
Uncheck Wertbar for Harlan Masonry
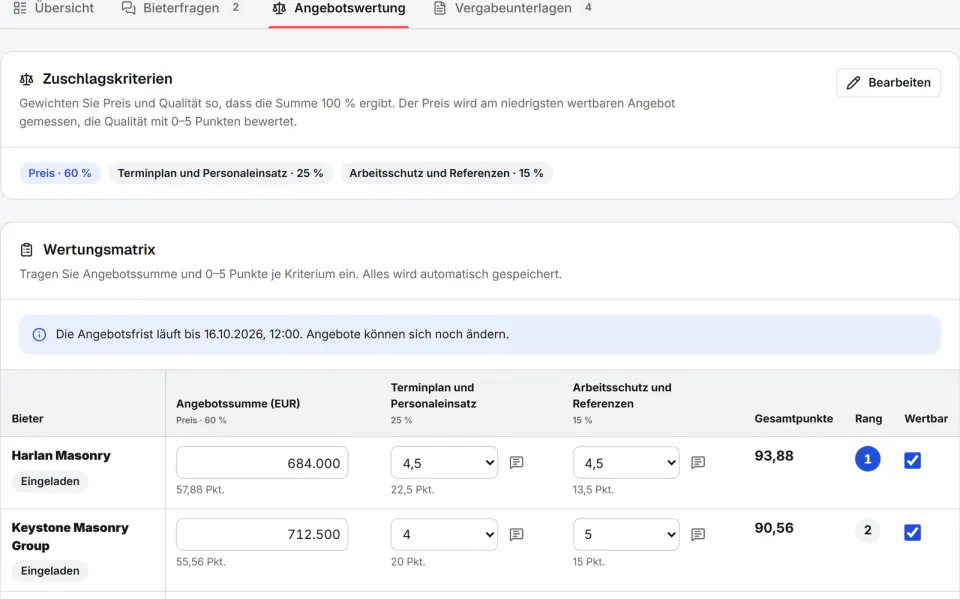tap(912, 461)
